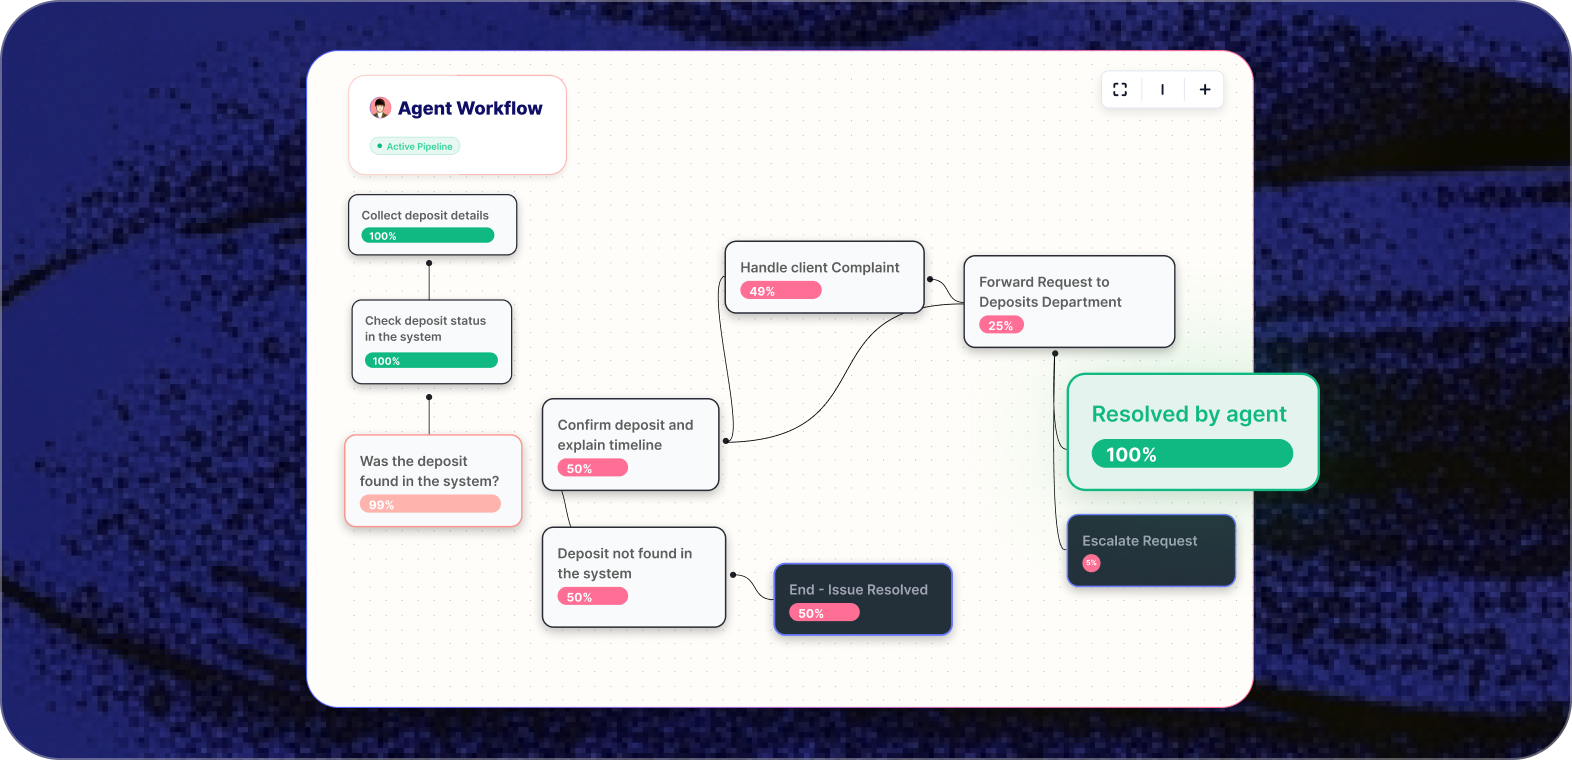The height and width of the screenshot is (760, 1572).
Task: Select the Escalate Request node
Action: point(1151,550)
